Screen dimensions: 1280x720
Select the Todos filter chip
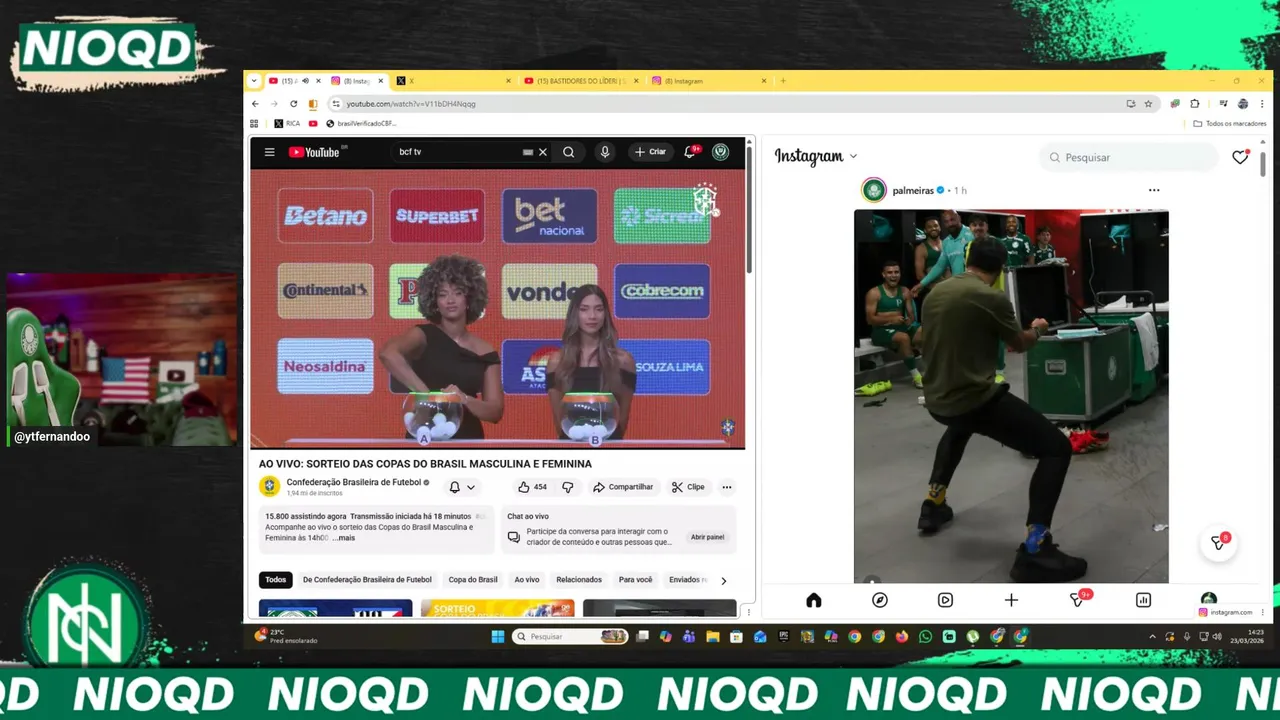point(275,580)
